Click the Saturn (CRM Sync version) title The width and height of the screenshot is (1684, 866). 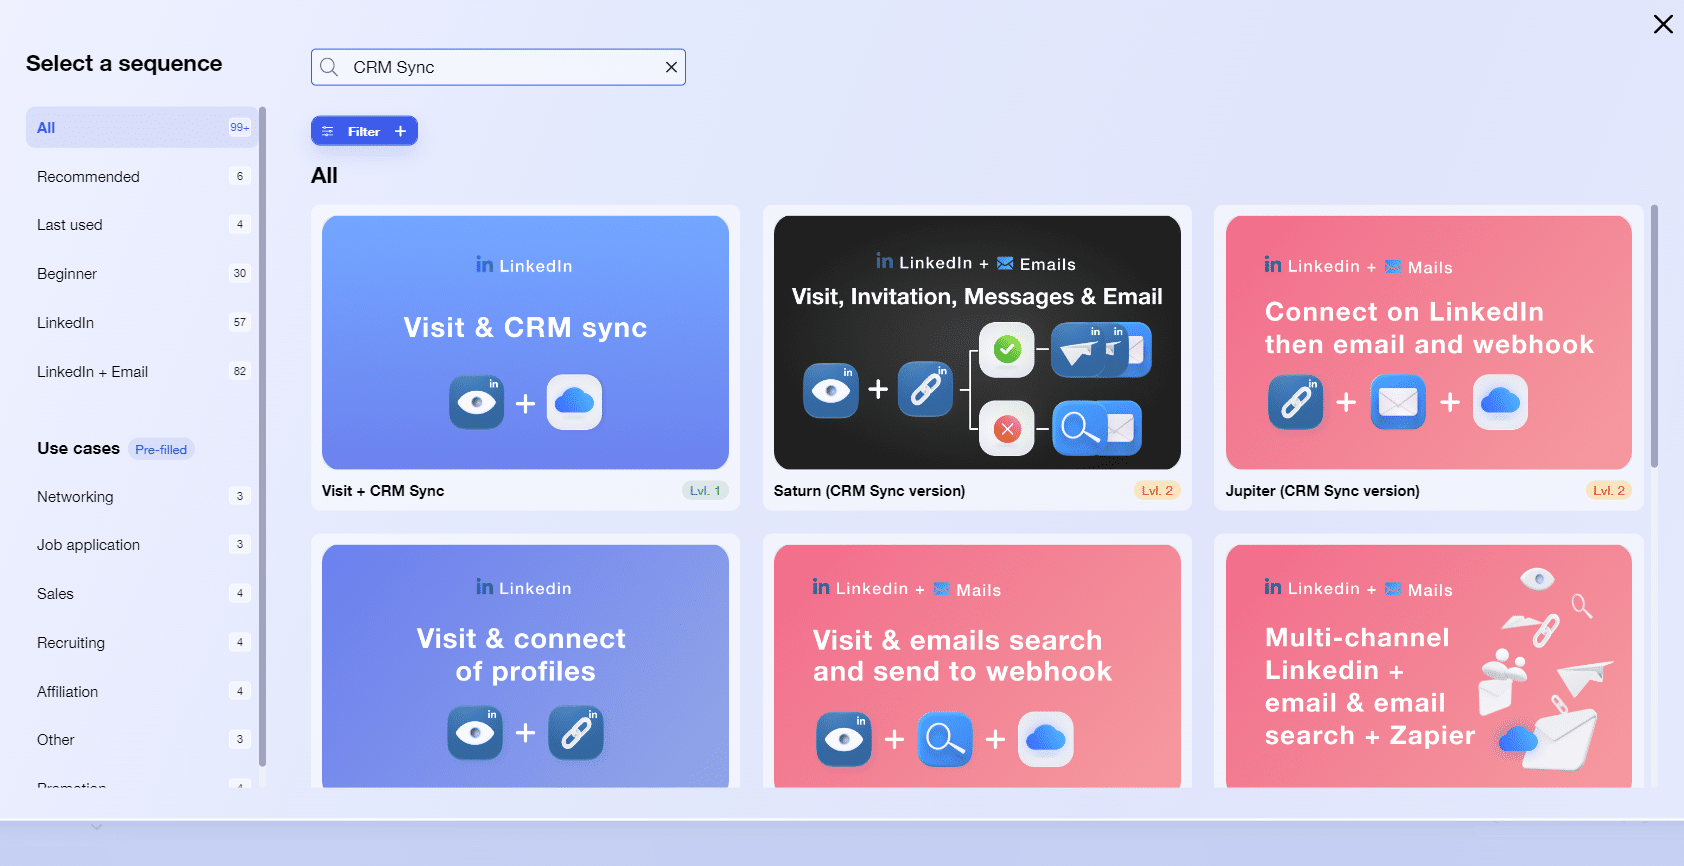(869, 491)
